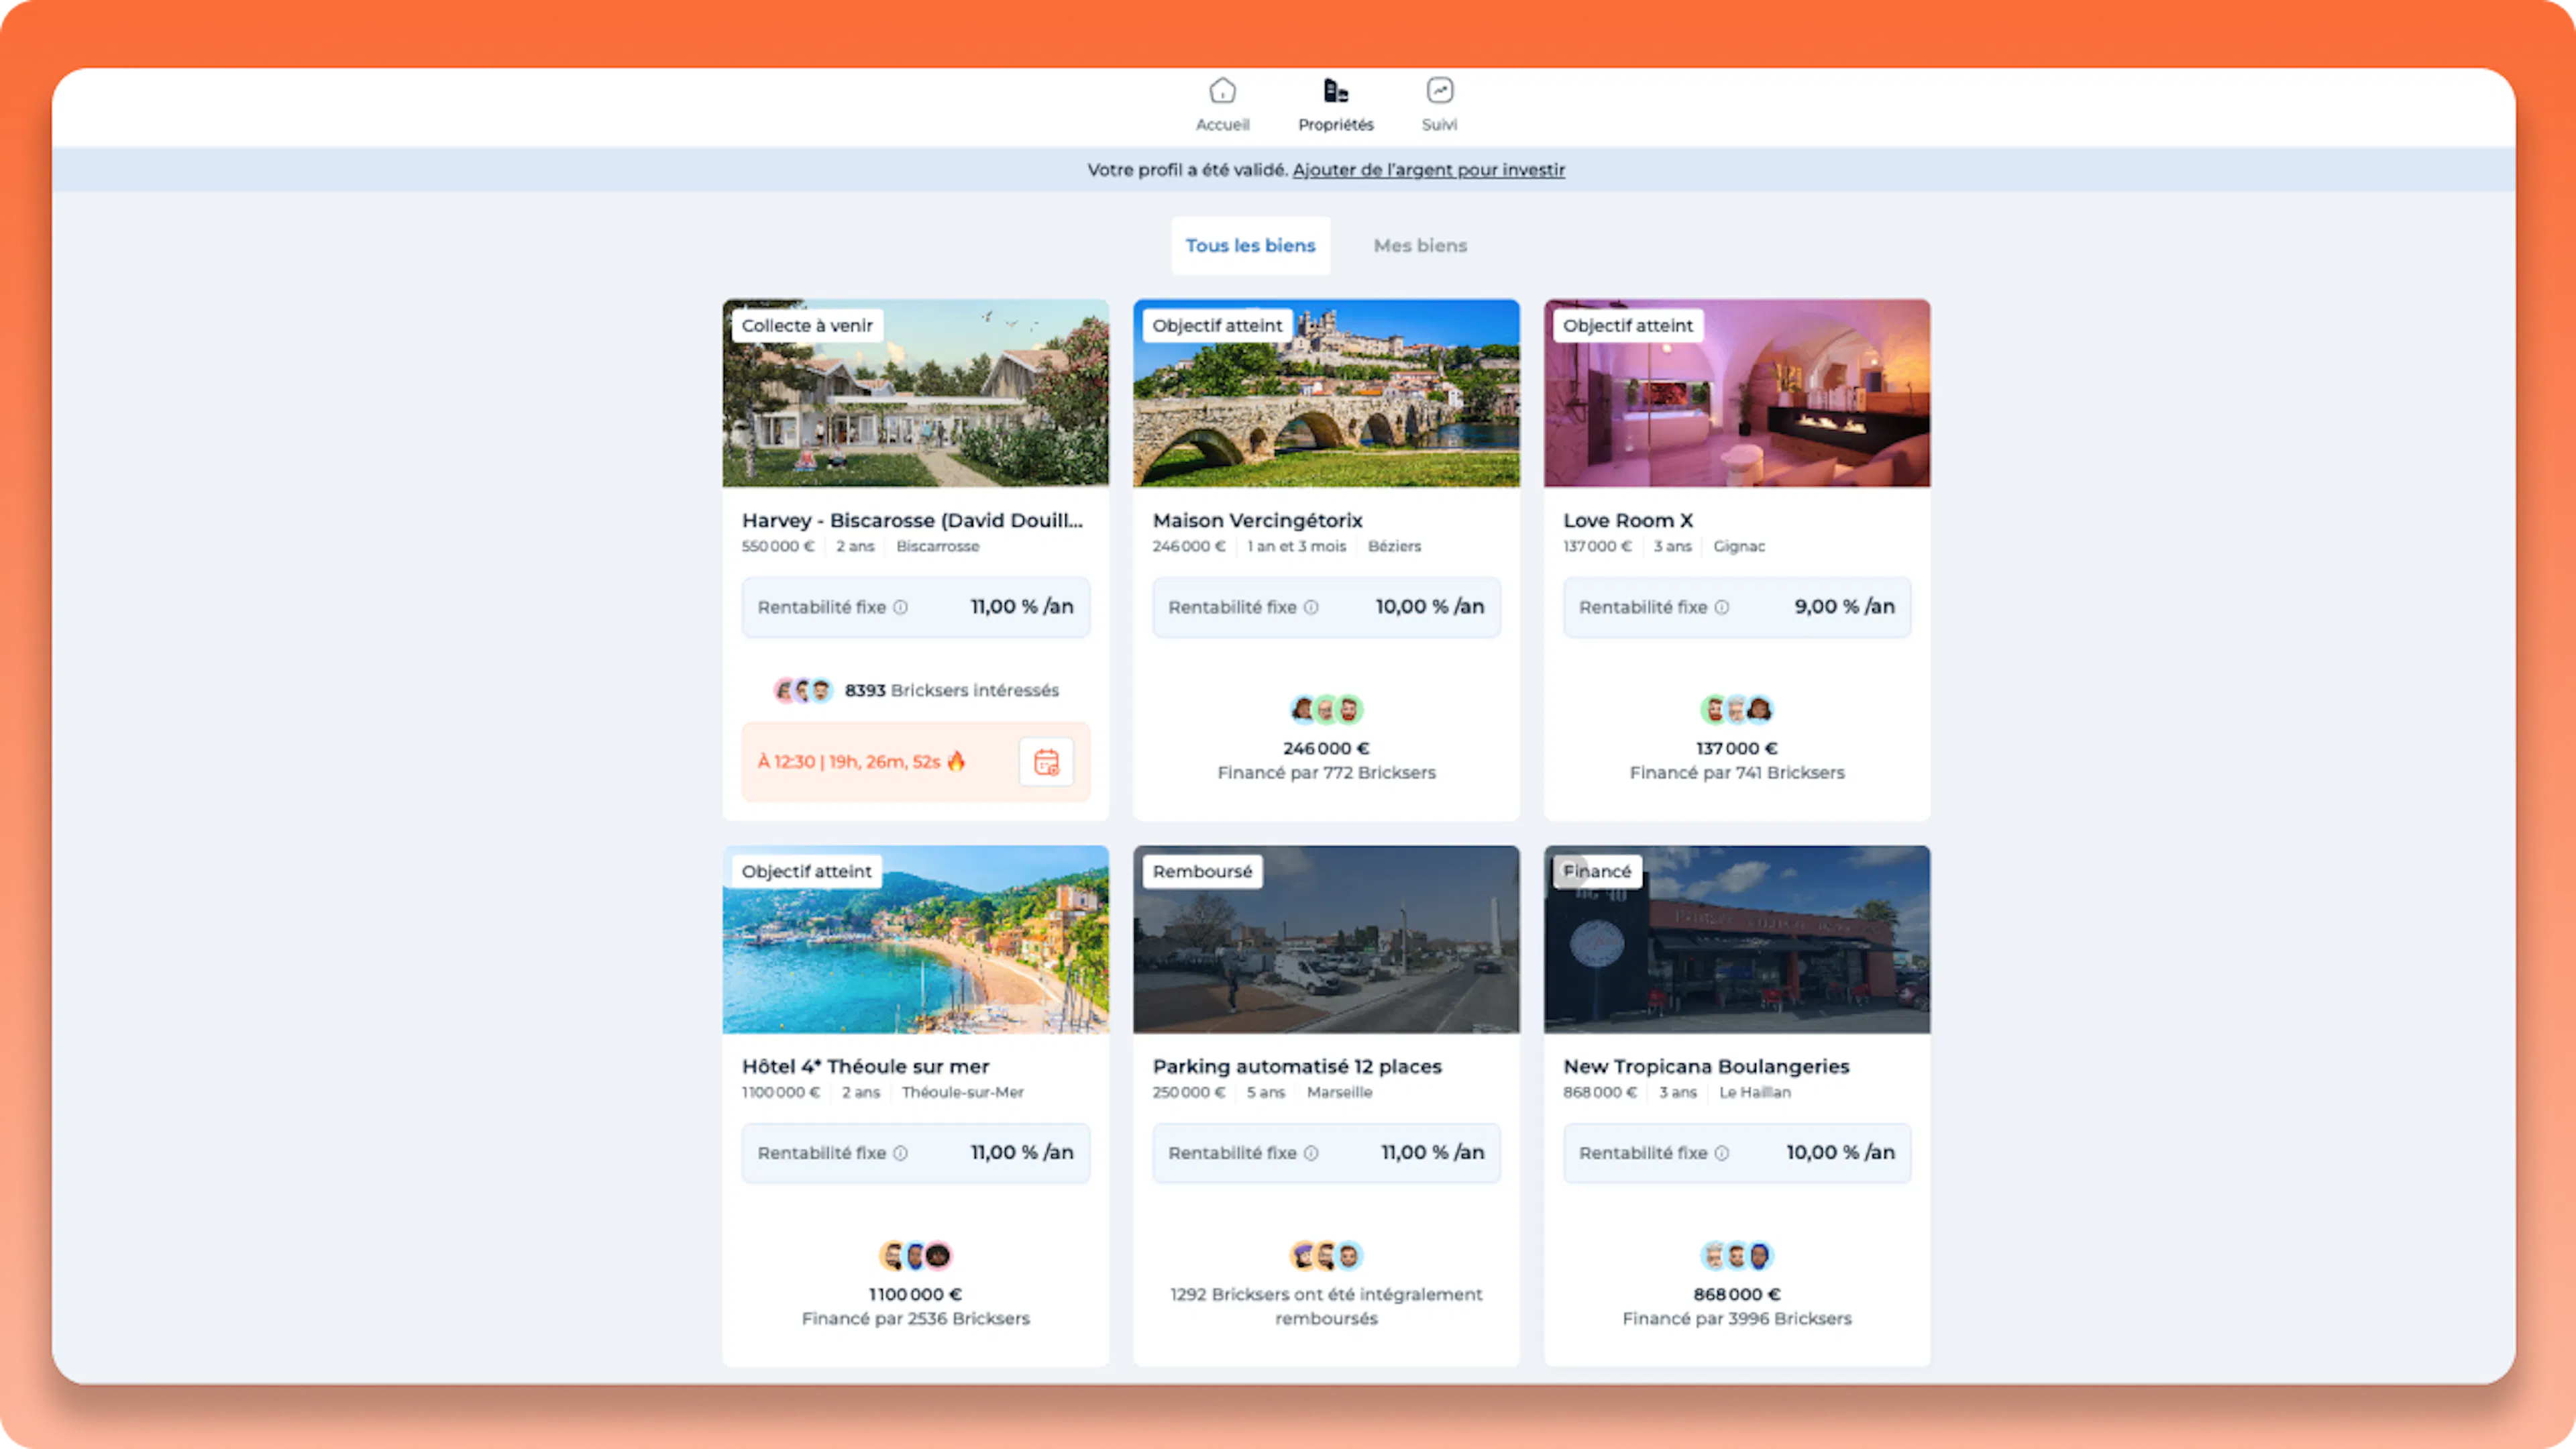The width and height of the screenshot is (2576, 1449).
Task: Click 8393 Bricksers intéressés text
Action: click(951, 691)
